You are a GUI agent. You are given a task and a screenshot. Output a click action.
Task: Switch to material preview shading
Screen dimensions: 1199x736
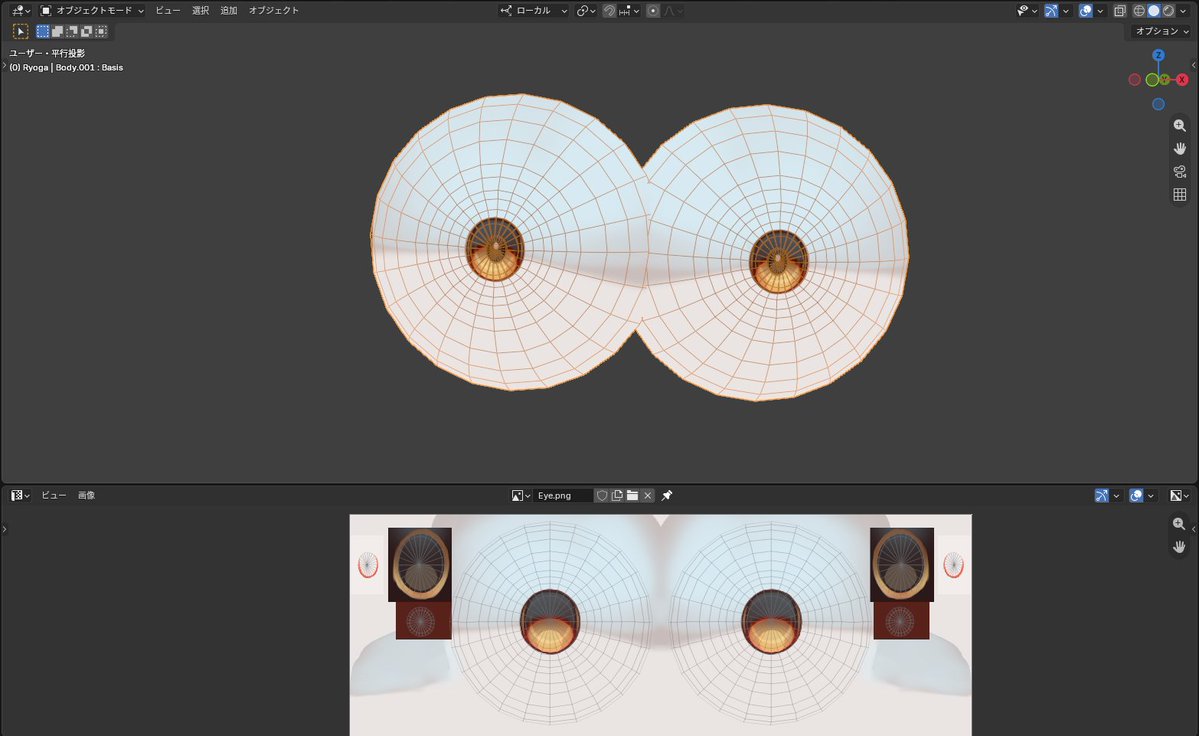click(1168, 11)
